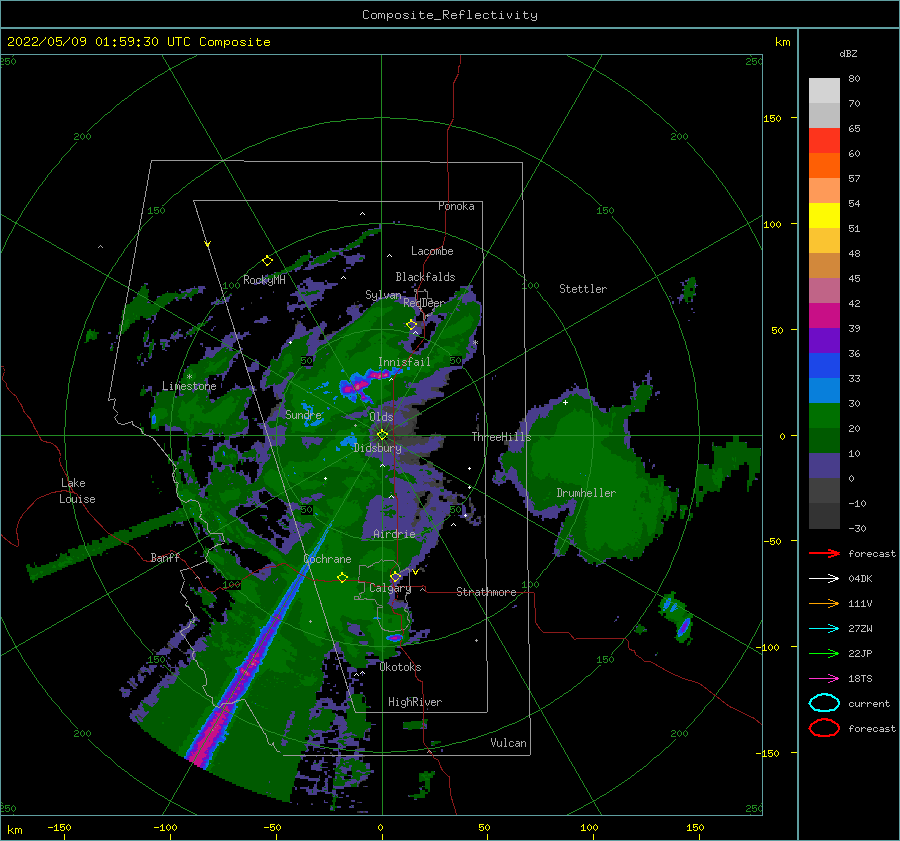Click the yellow diamond marker below Cochrane
900x841 pixels.
(343, 577)
